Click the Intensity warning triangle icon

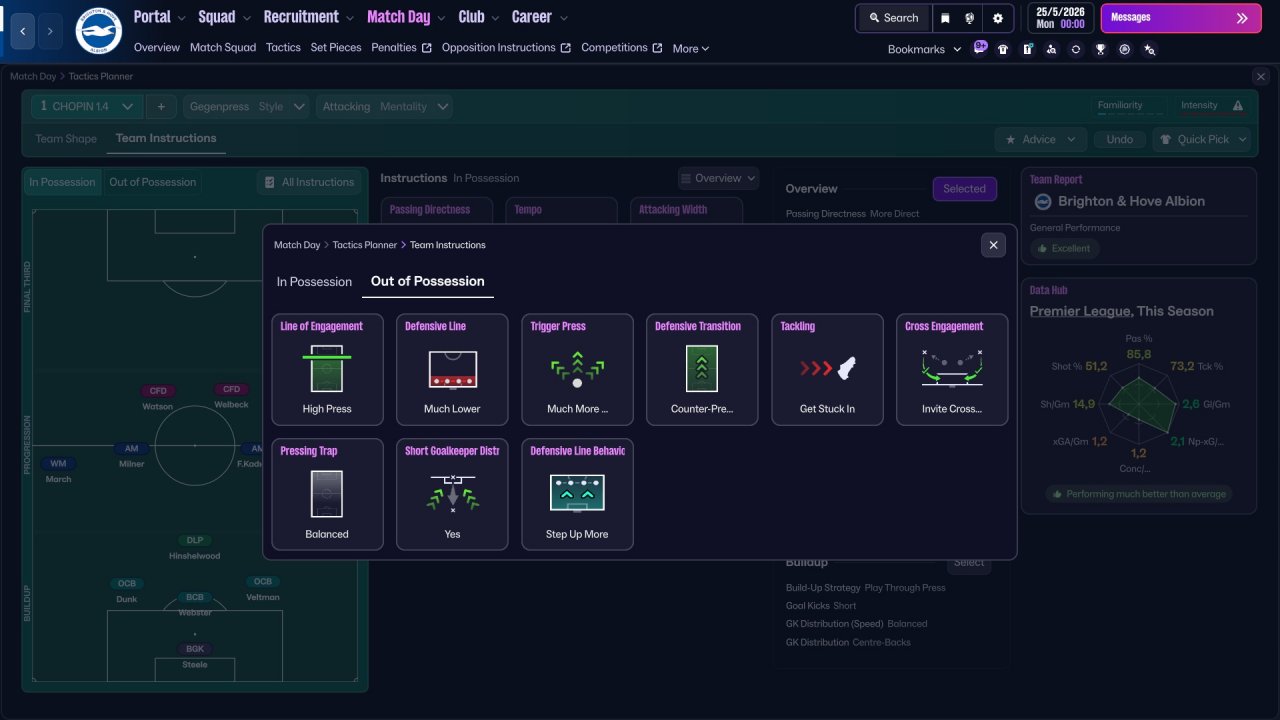[1238, 106]
